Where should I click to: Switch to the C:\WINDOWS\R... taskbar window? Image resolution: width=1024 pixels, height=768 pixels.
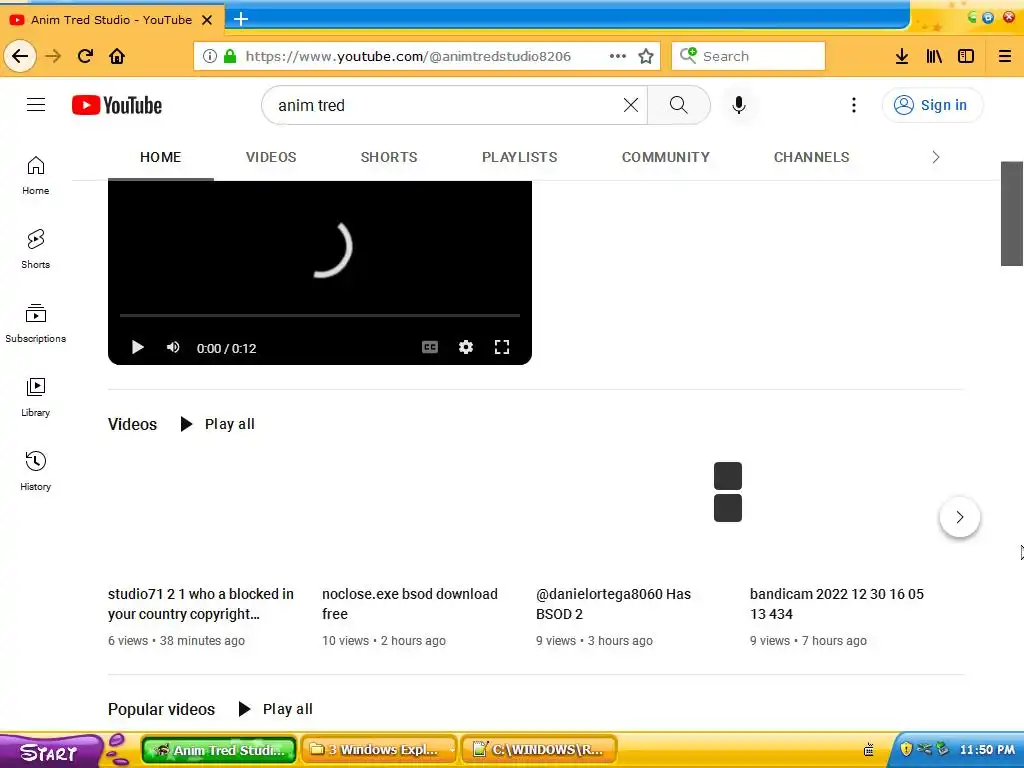pos(539,750)
